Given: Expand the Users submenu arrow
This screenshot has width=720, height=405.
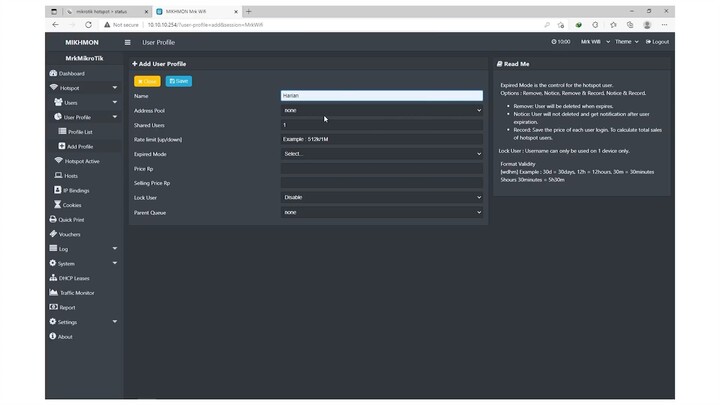Looking at the screenshot, I should [115, 102].
